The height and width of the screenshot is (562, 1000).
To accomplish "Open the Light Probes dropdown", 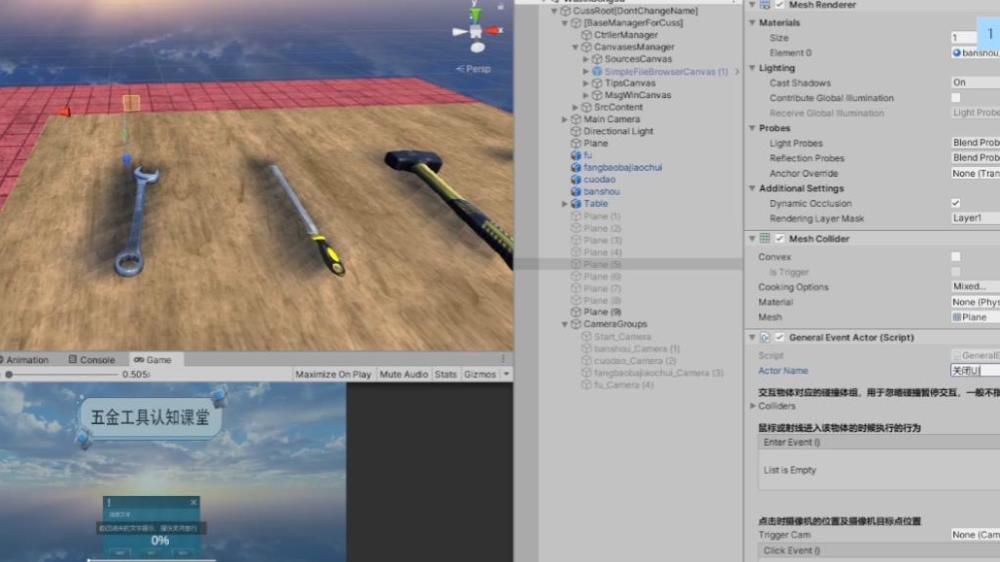I will [x=975, y=143].
